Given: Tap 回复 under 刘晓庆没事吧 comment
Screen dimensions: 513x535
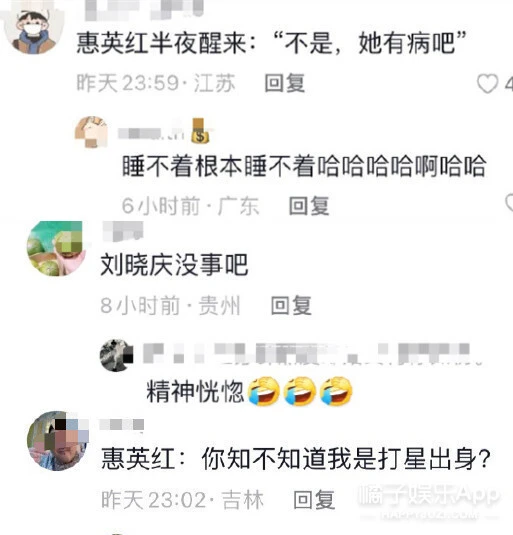Looking at the screenshot, I should coord(291,305).
